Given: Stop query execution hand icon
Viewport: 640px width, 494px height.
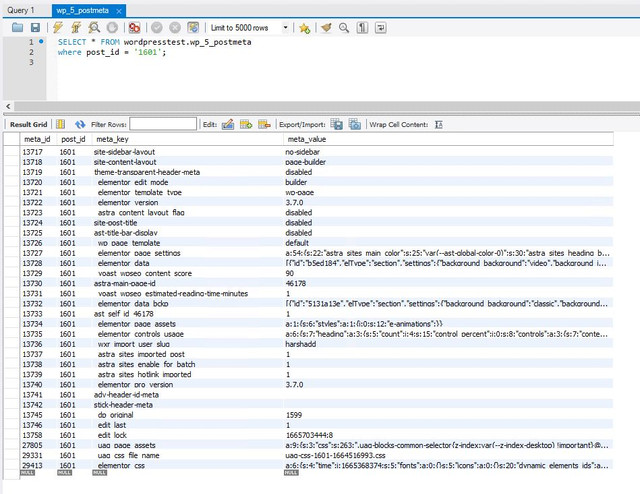Looking at the screenshot, I should click(112, 28).
